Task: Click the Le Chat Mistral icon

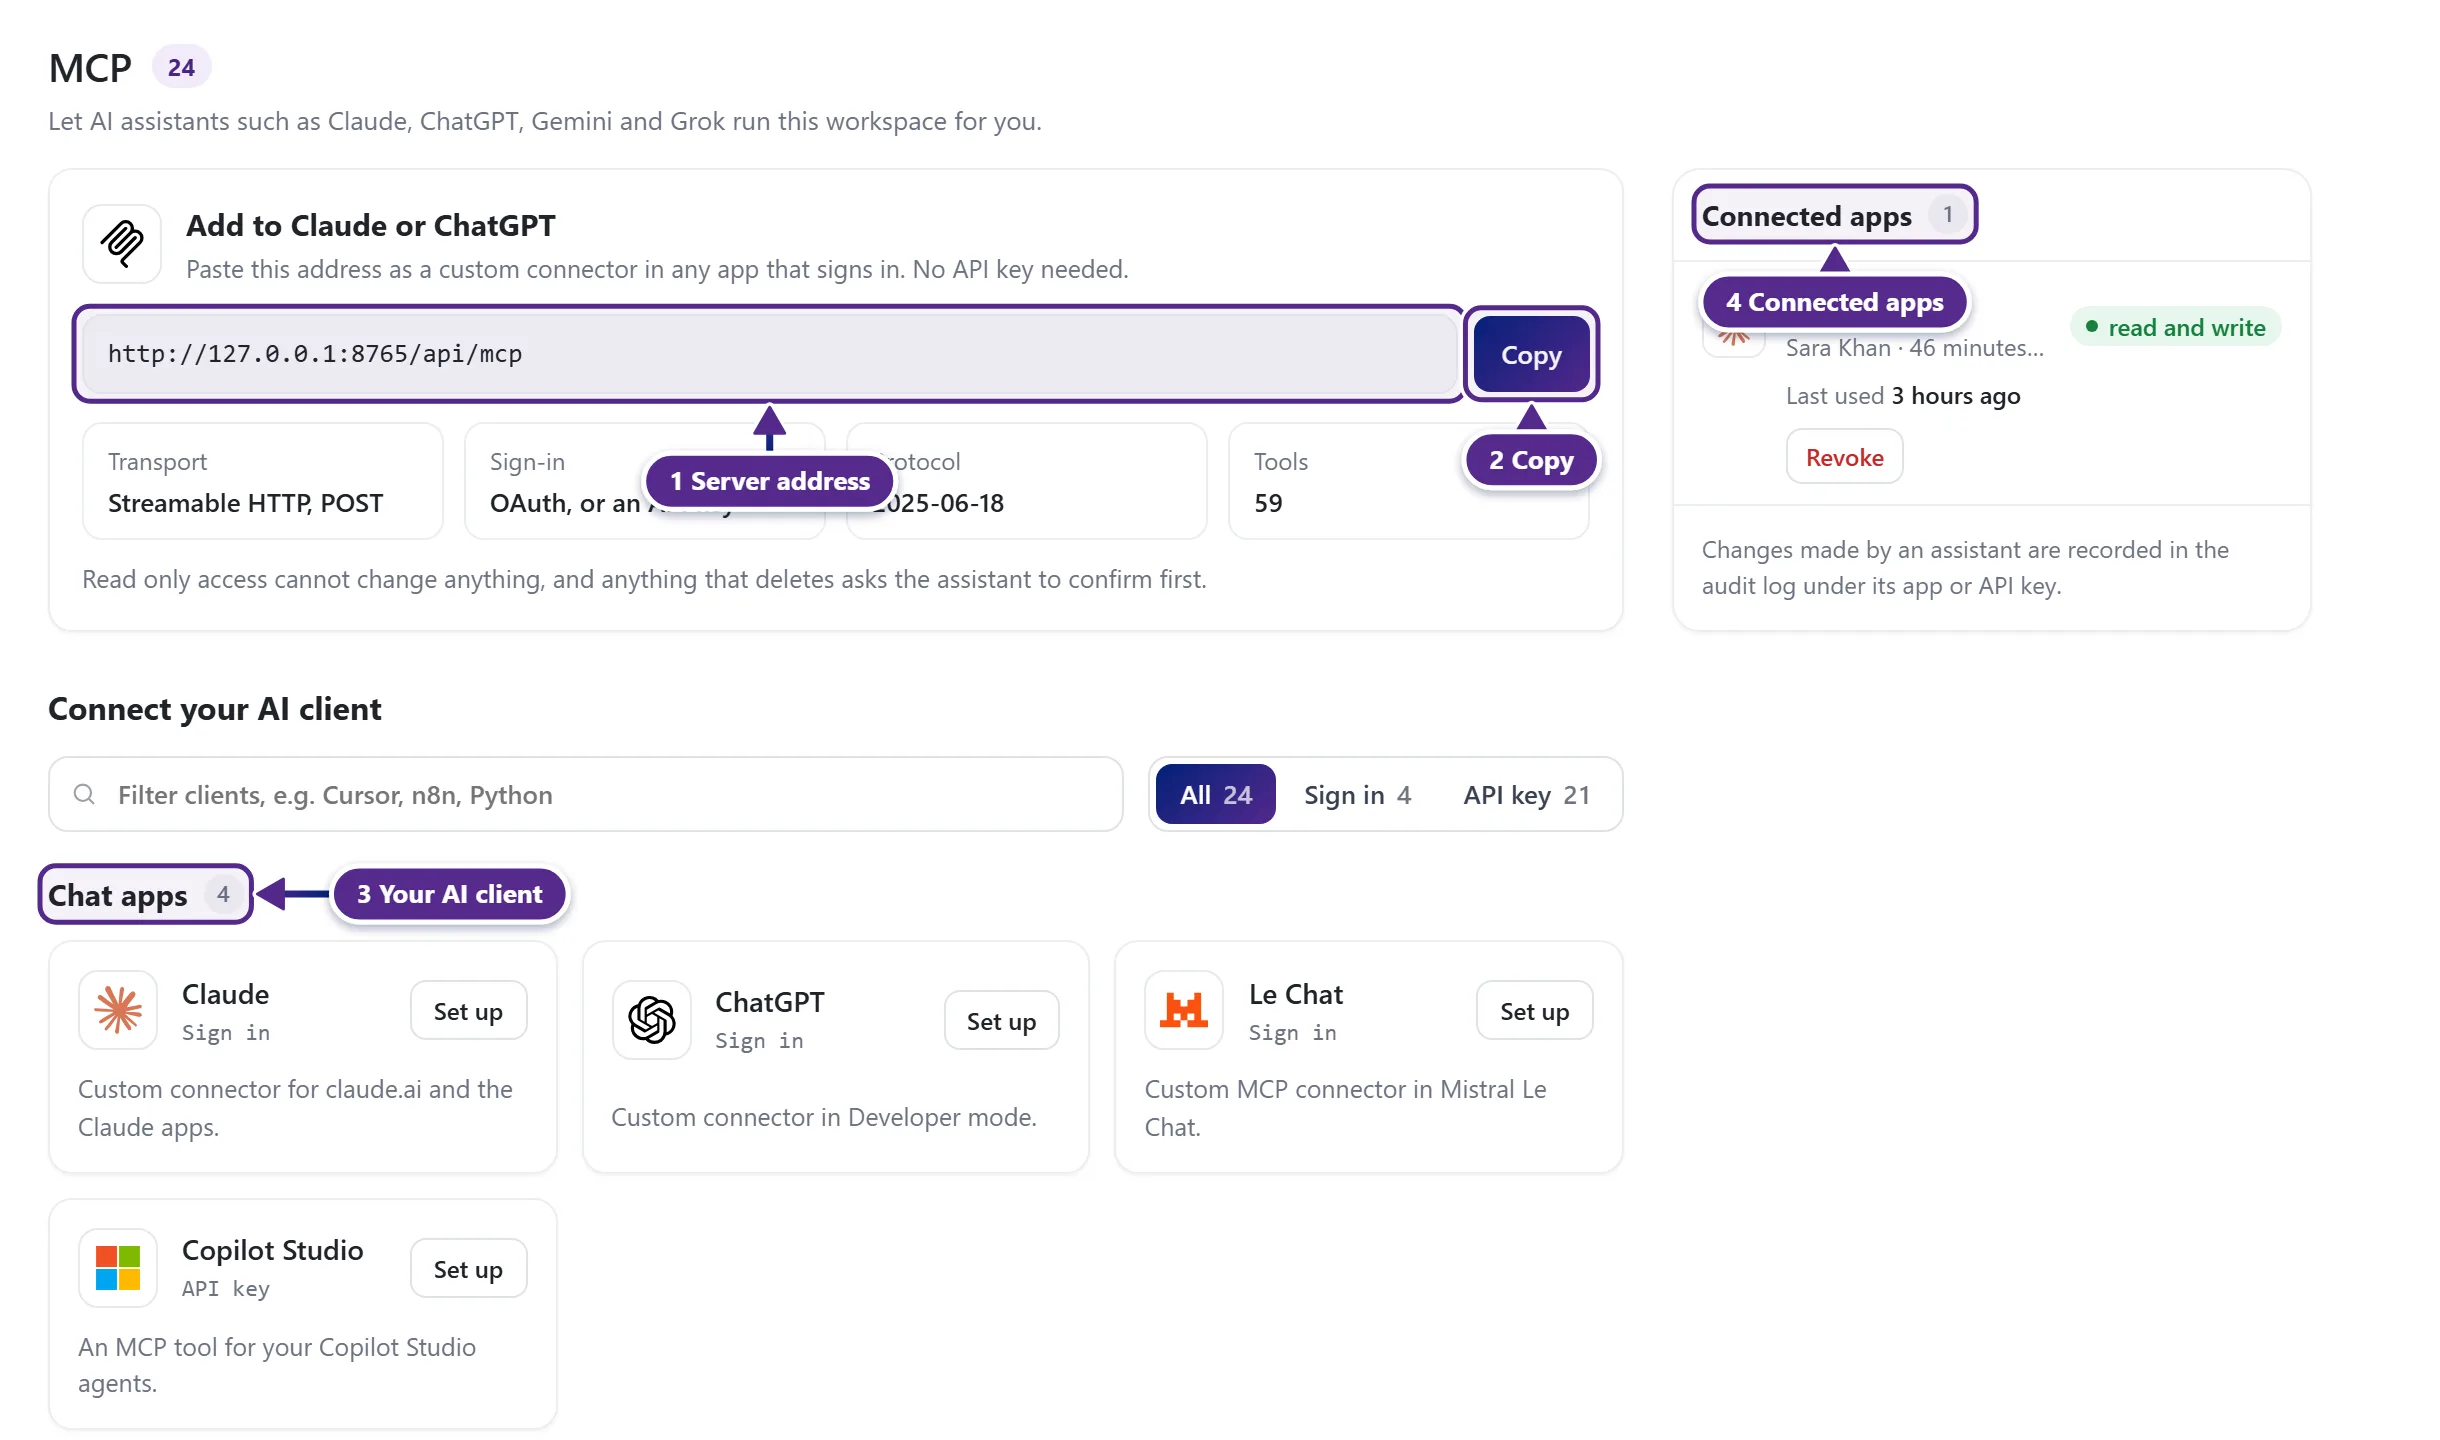Action: pos(1184,1010)
